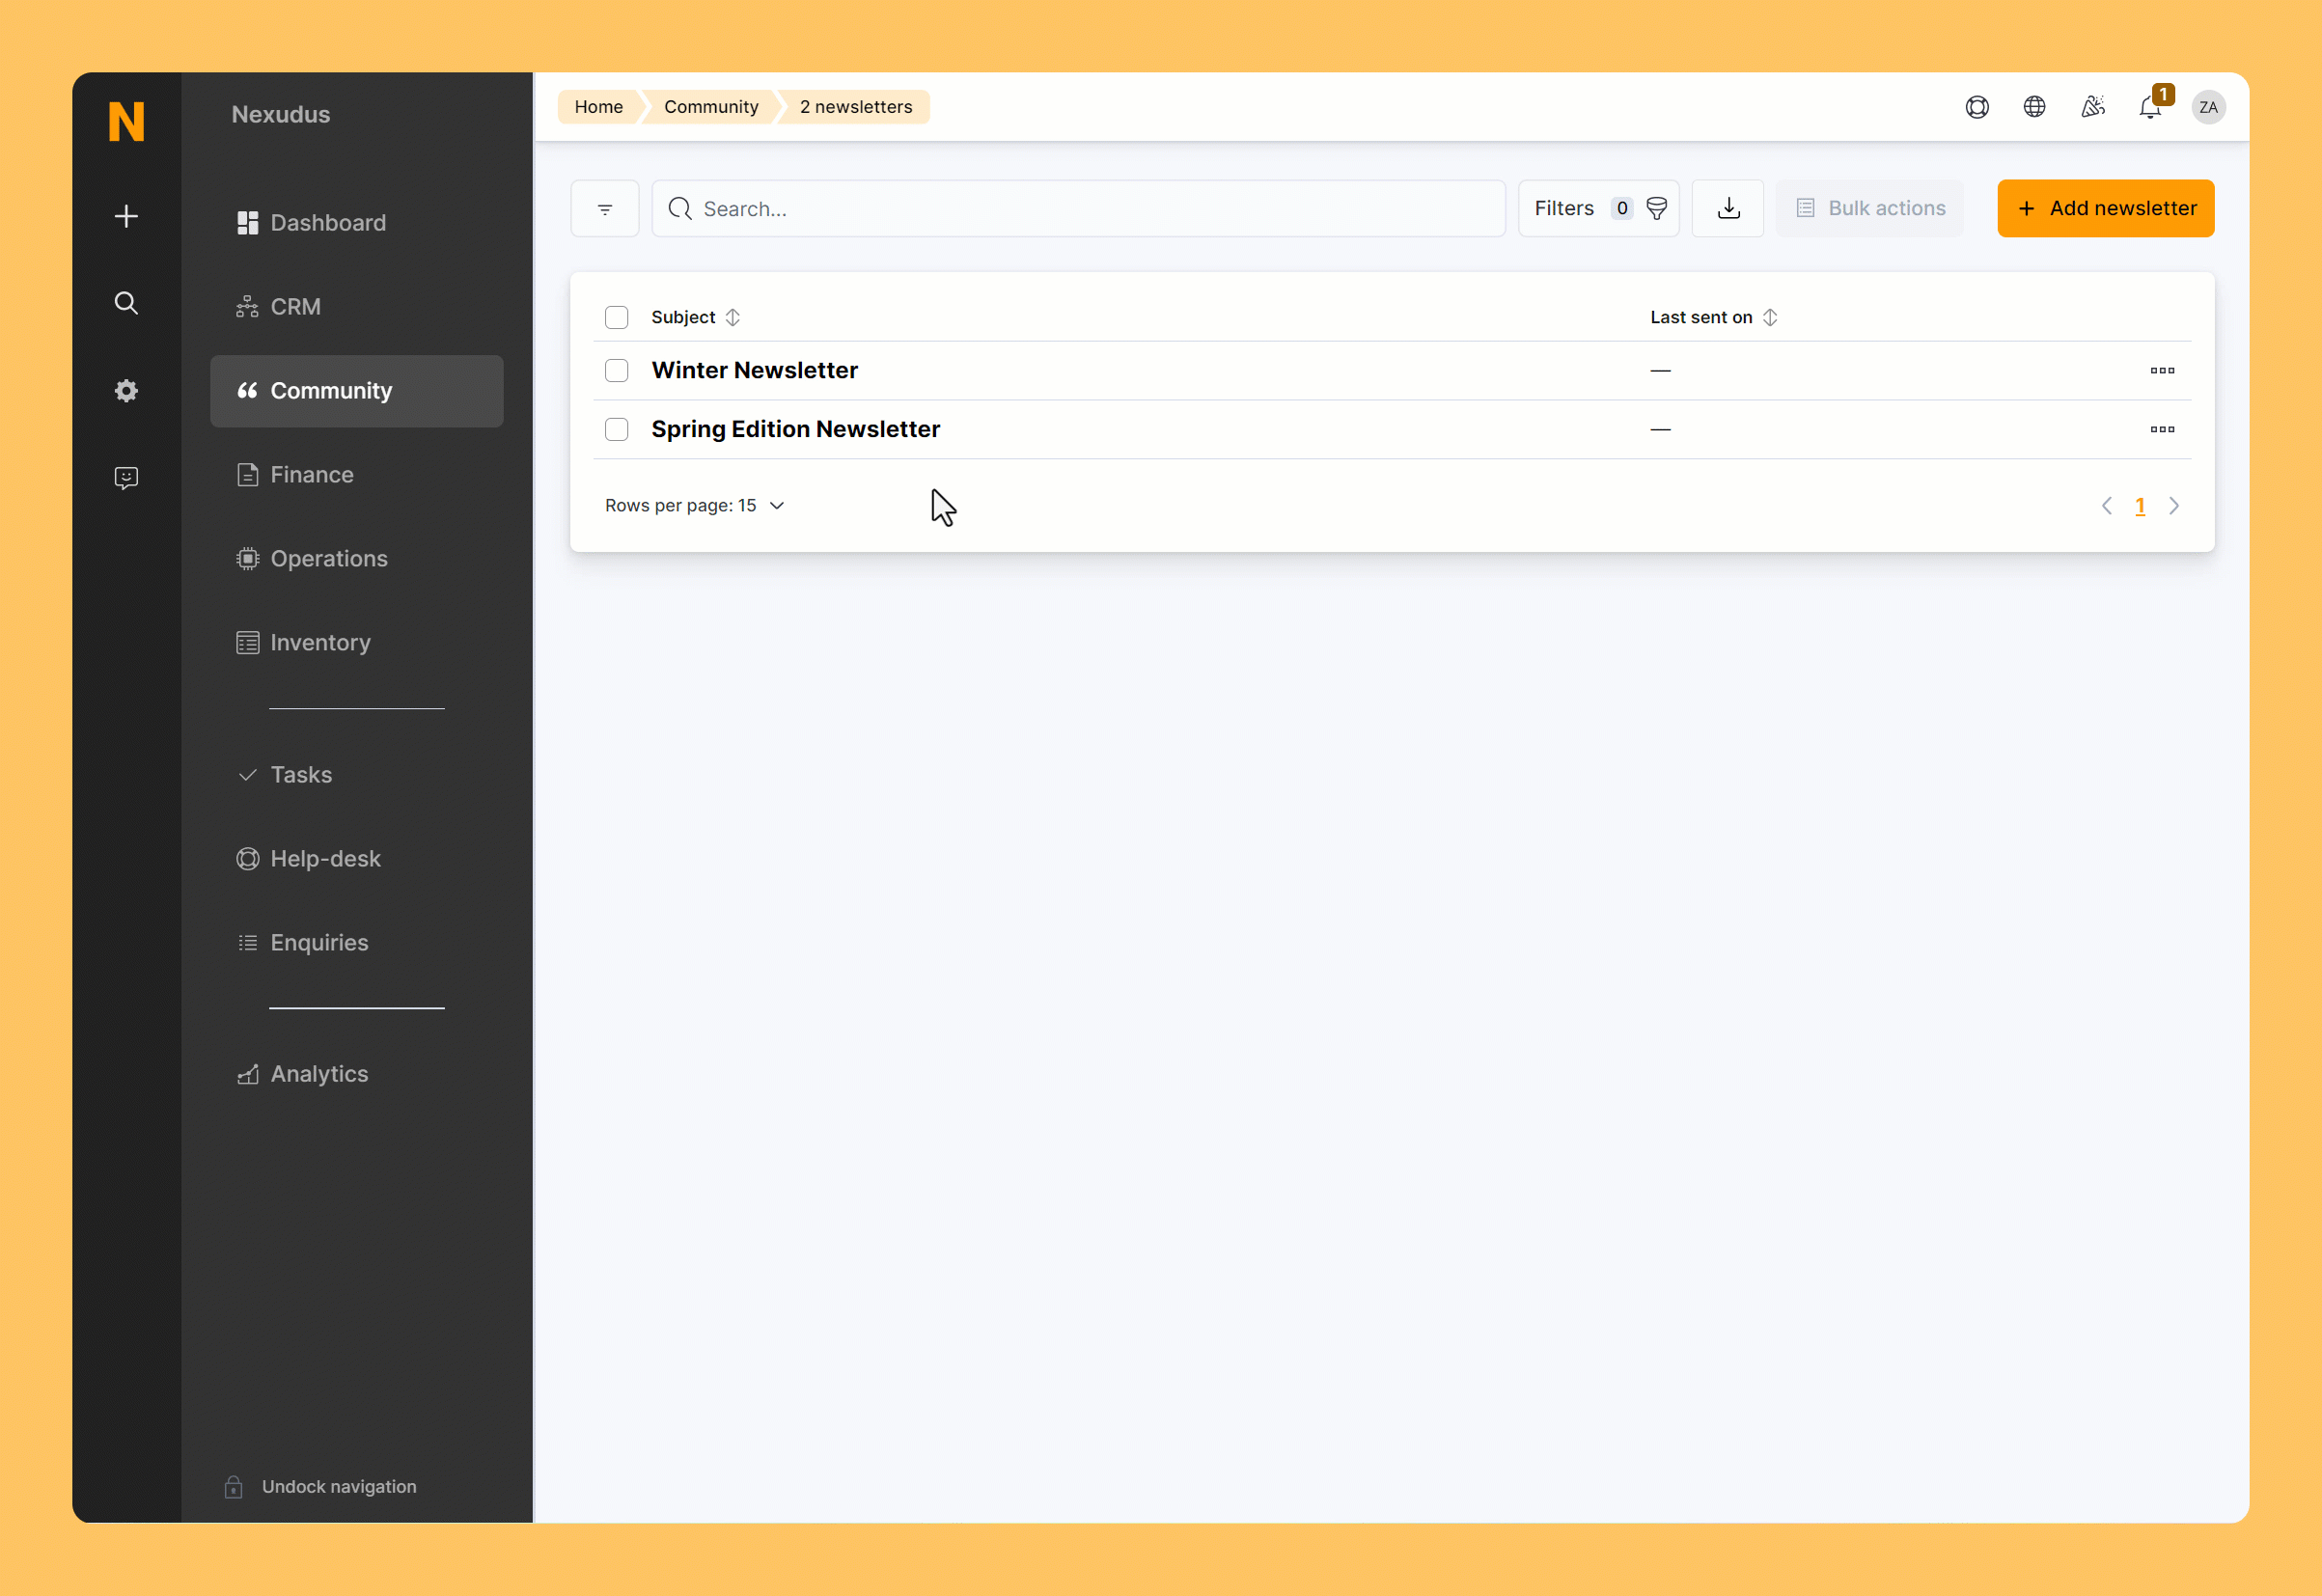Open the three-dot menu for Spring Edition Newsletter
Image resolution: width=2322 pixels, height=1596 pixels.
tap(2162, 429)
